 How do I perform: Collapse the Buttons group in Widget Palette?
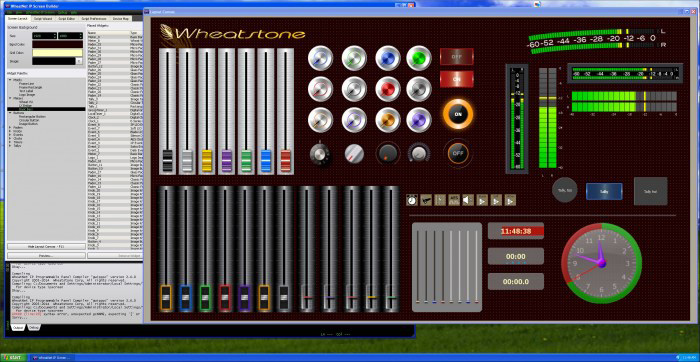(10, 113)
